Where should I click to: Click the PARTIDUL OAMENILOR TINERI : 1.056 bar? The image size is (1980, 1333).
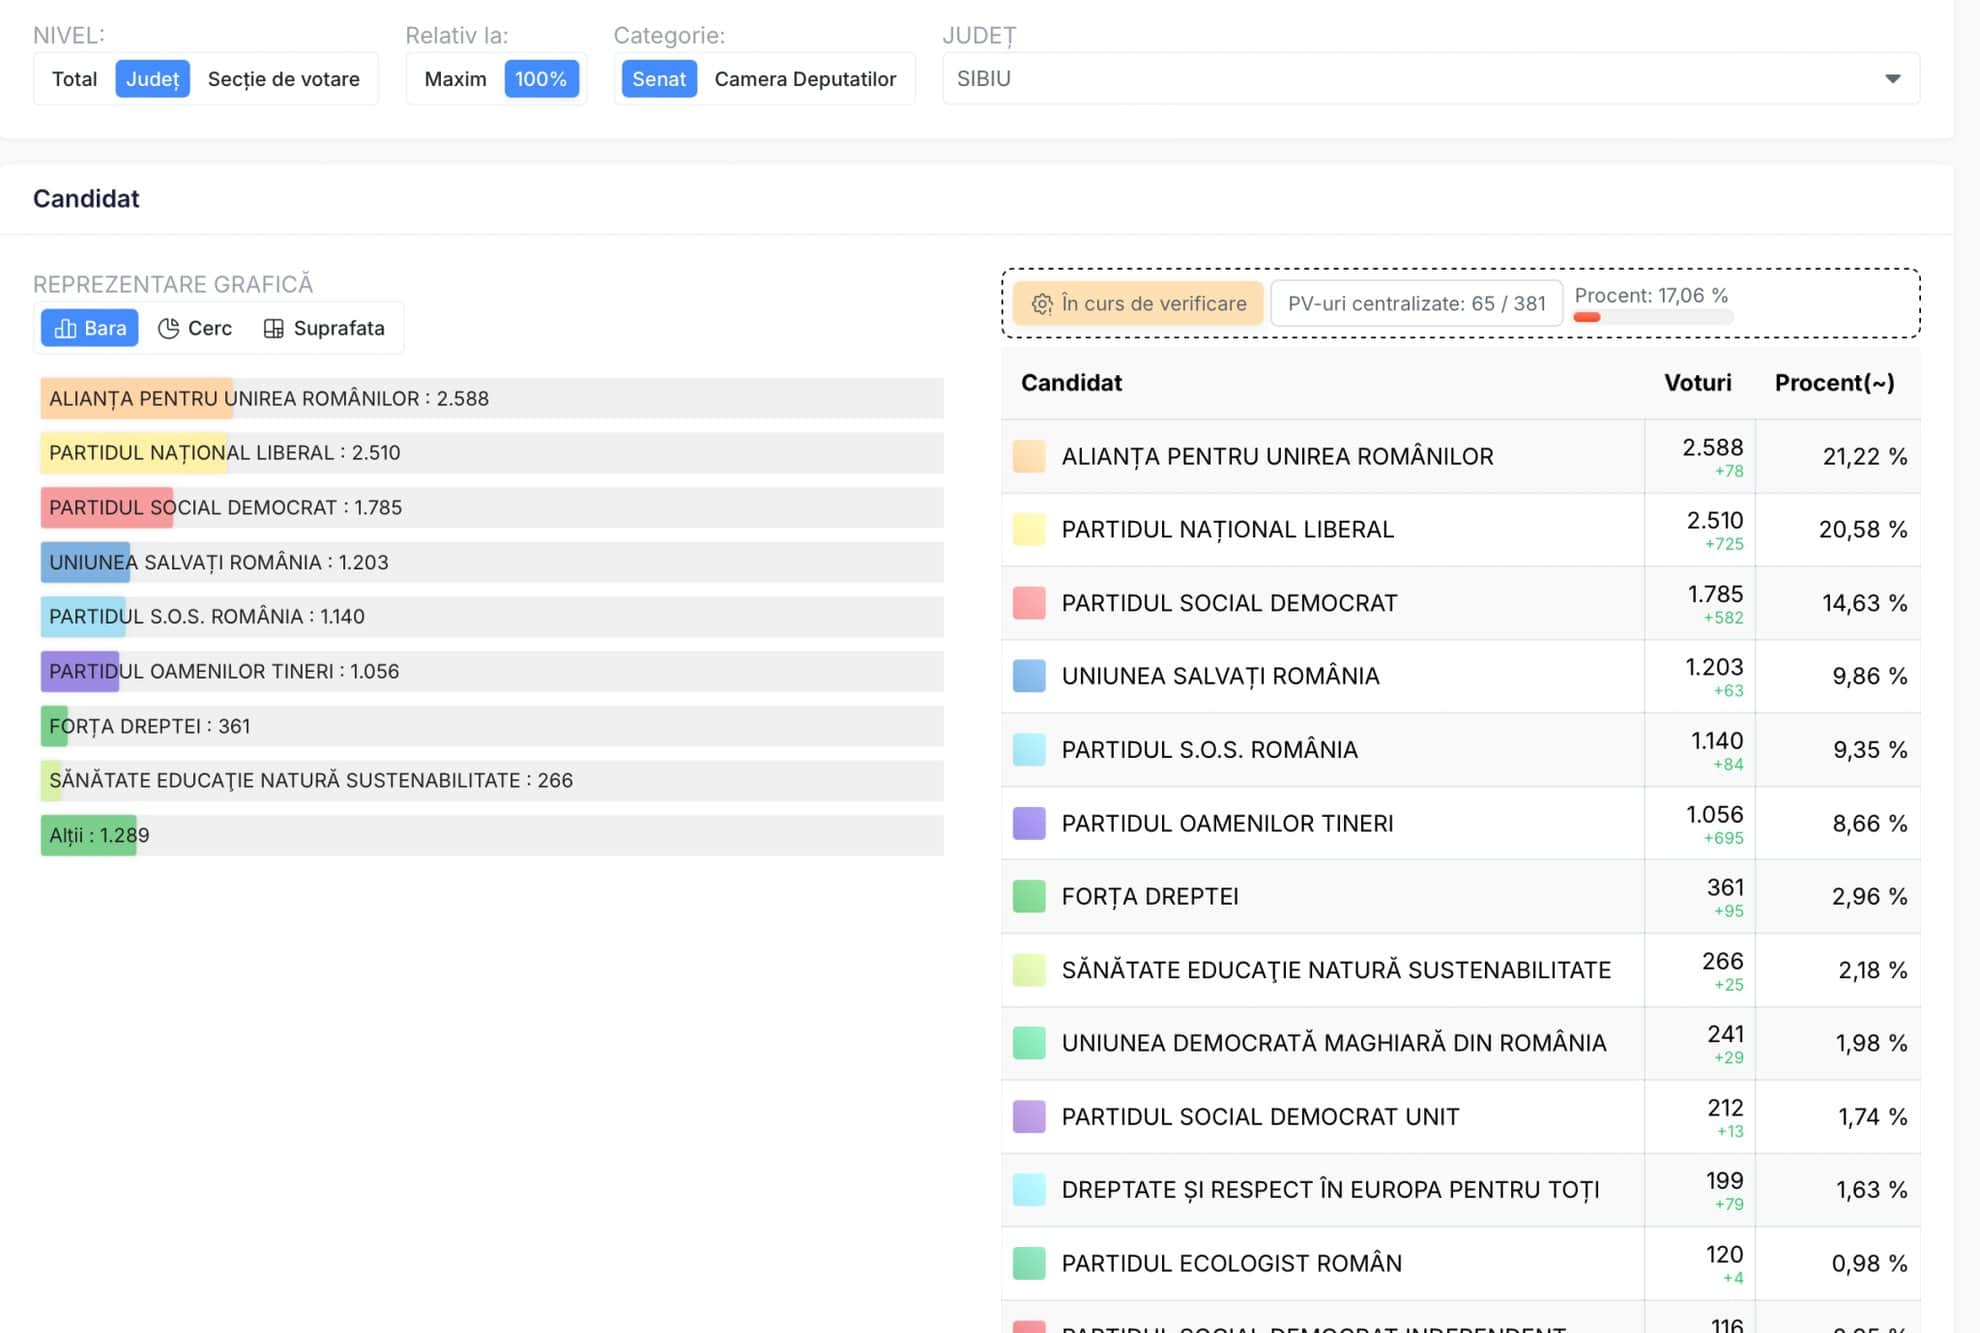click(x=492, y=671)
